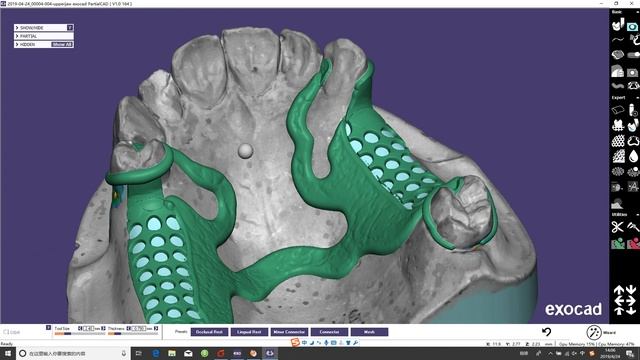This screenshot has height=360, width=640.
Task: Apply the Minor Connector preset
Action: (289, 332)
